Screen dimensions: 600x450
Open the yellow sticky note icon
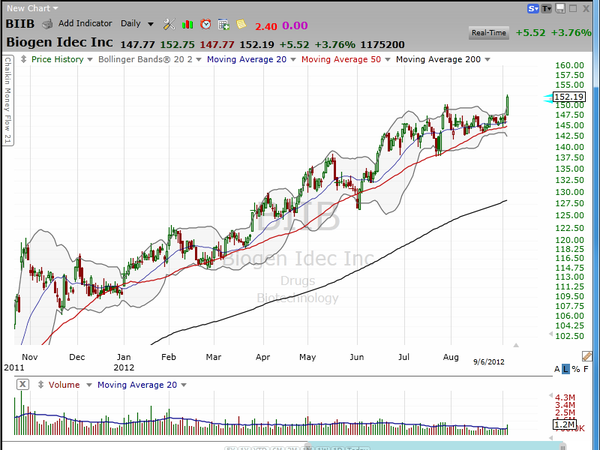click(241, 24)
